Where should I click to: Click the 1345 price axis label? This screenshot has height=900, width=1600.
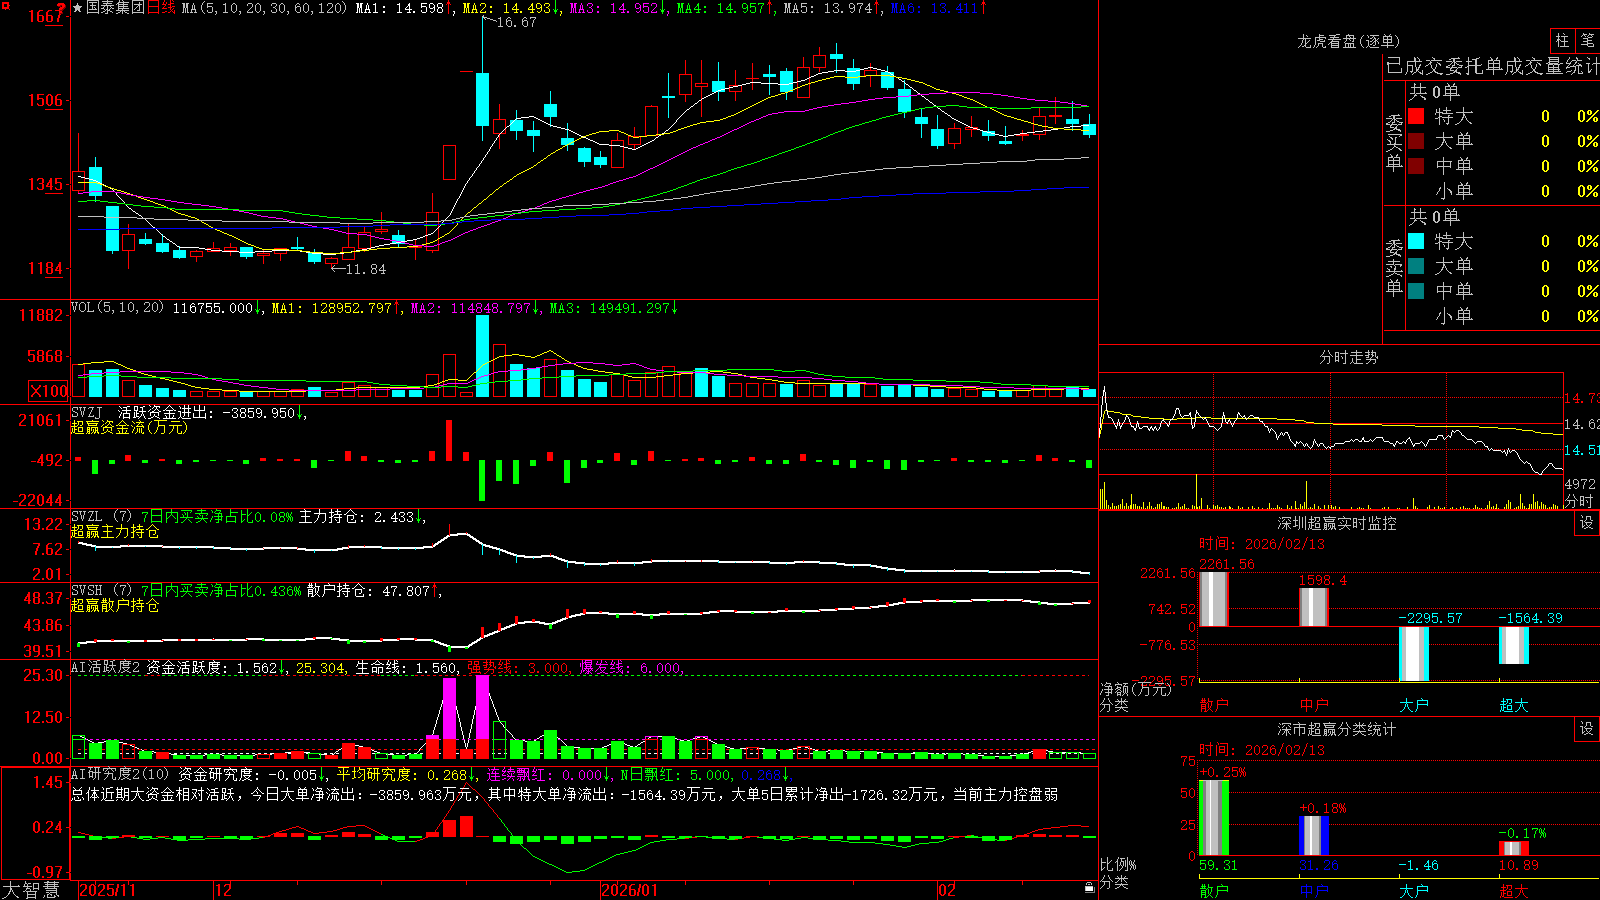click(45, 184)
